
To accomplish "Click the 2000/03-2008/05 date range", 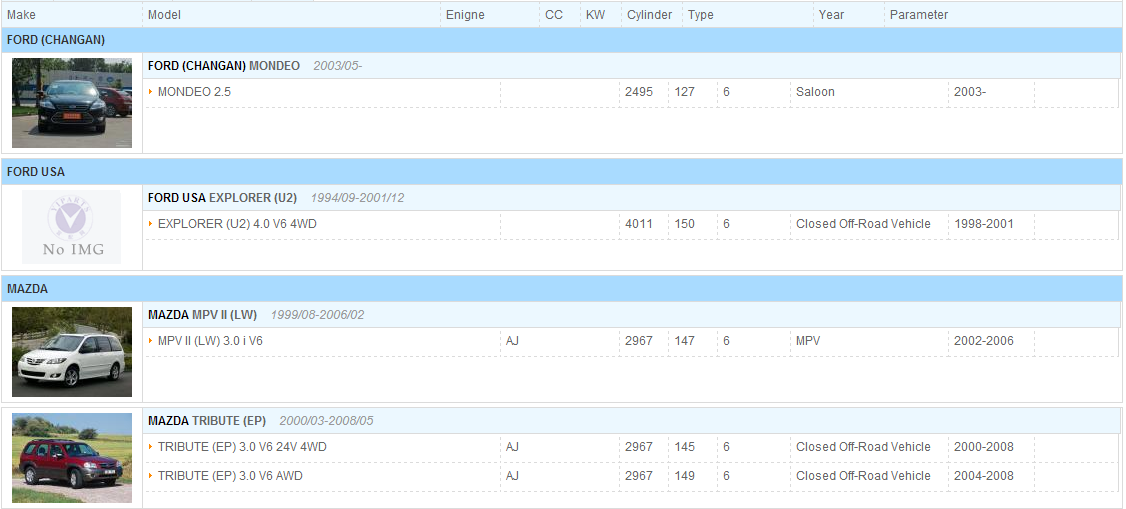I will [326, 421].
